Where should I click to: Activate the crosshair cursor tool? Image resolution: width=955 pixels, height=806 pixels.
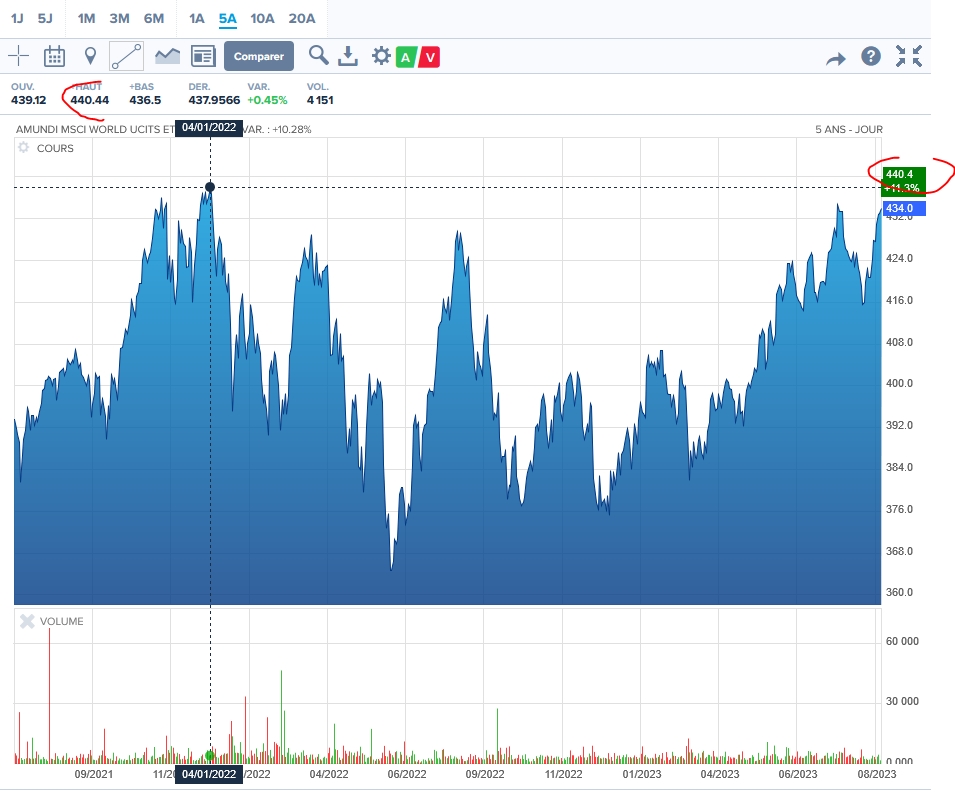coord(19,56)
